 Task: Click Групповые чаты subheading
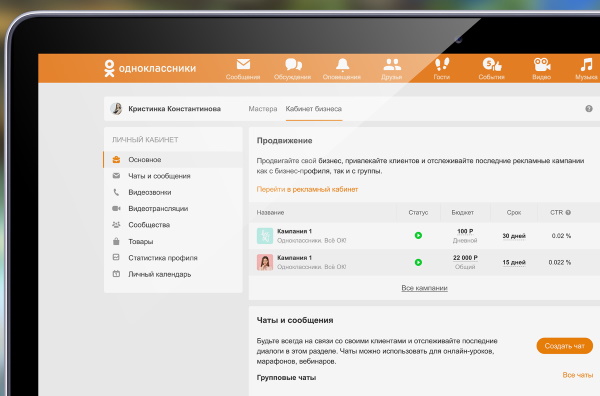[x=286, y=377]
